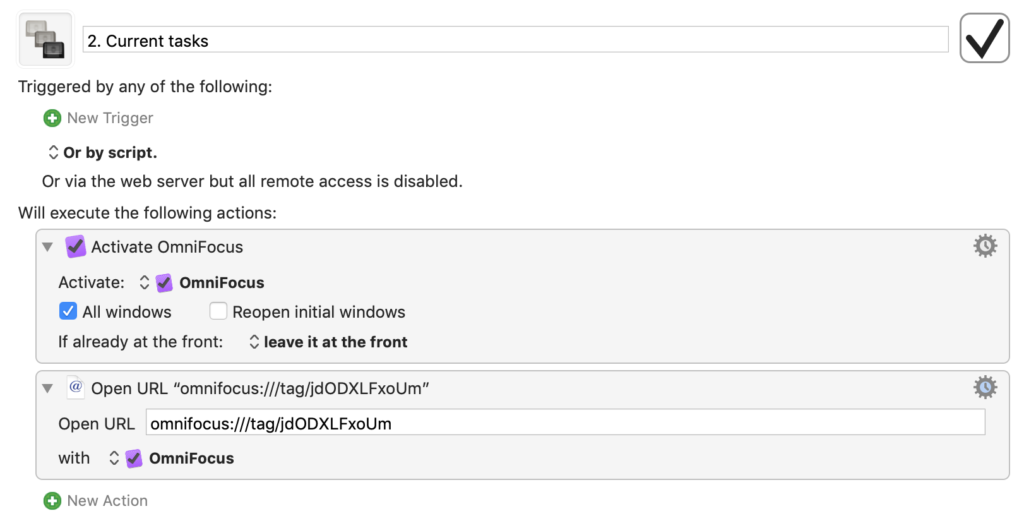
Task: Open the Activate OmniFocus action gear menu
Action: click(x=985, y=246)
